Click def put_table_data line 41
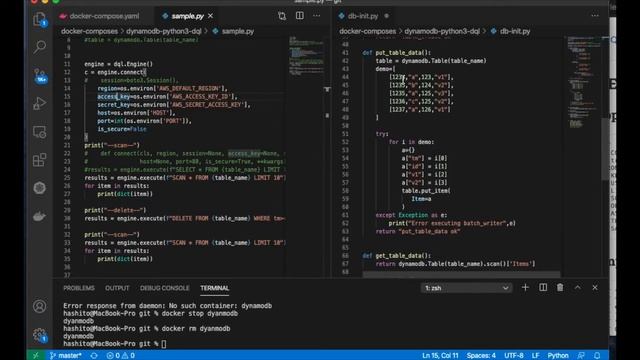Viewport: 640px width, 360px height. pos(396,53)
